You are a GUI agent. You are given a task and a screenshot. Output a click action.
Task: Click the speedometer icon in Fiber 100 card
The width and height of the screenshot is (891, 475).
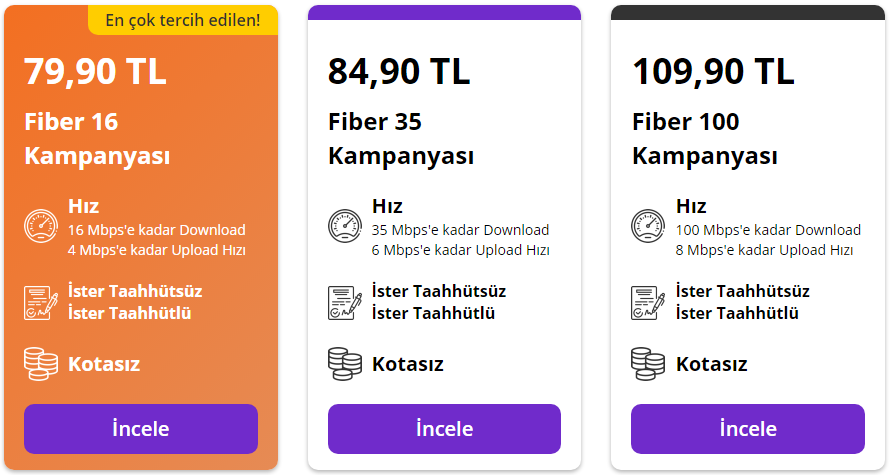(648, 226)
